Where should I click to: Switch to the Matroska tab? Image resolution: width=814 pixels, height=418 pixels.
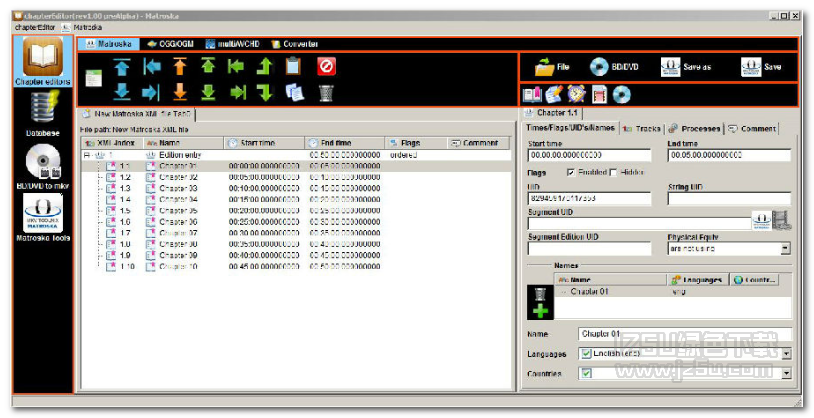(109, 45)
